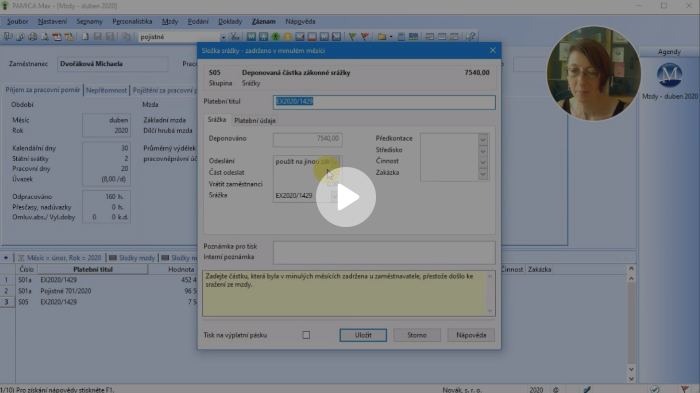700x393 pixels.
Task: Click the first Save diskette icon
Action: pos(97,37)
